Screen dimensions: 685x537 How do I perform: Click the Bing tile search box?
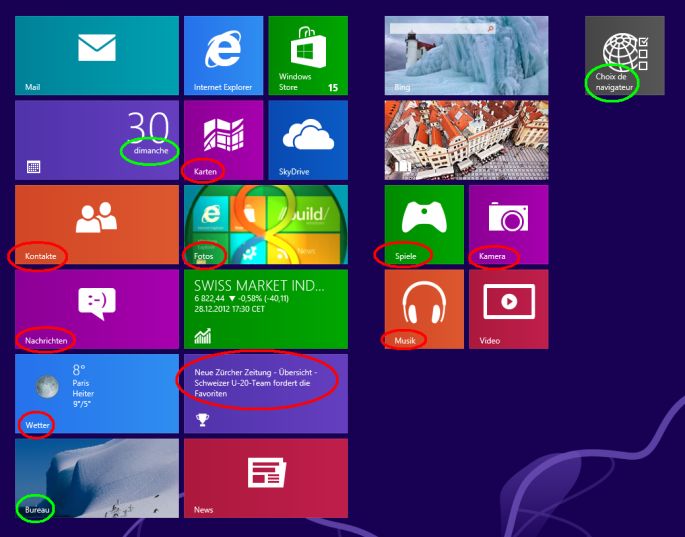click(443, 28)
